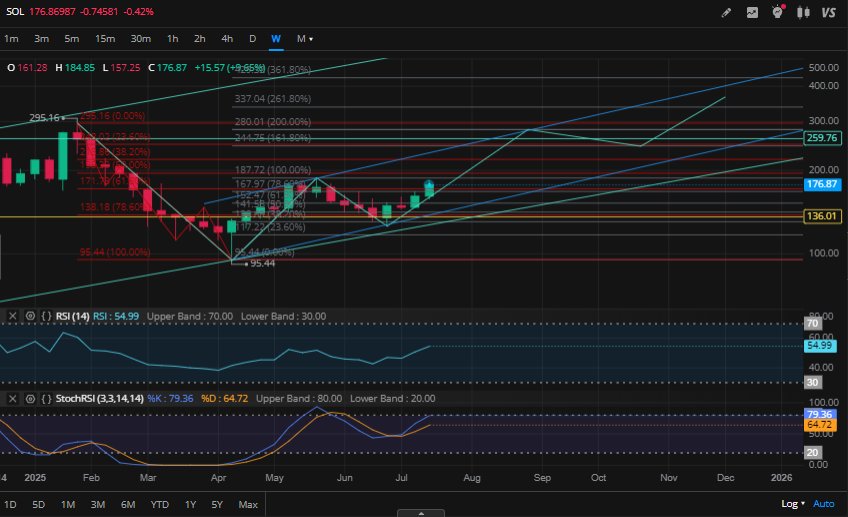The height and width of the screenshot is (517, 848).
Task: Select the 1h timeframe
Action: (x=173, y=39)
